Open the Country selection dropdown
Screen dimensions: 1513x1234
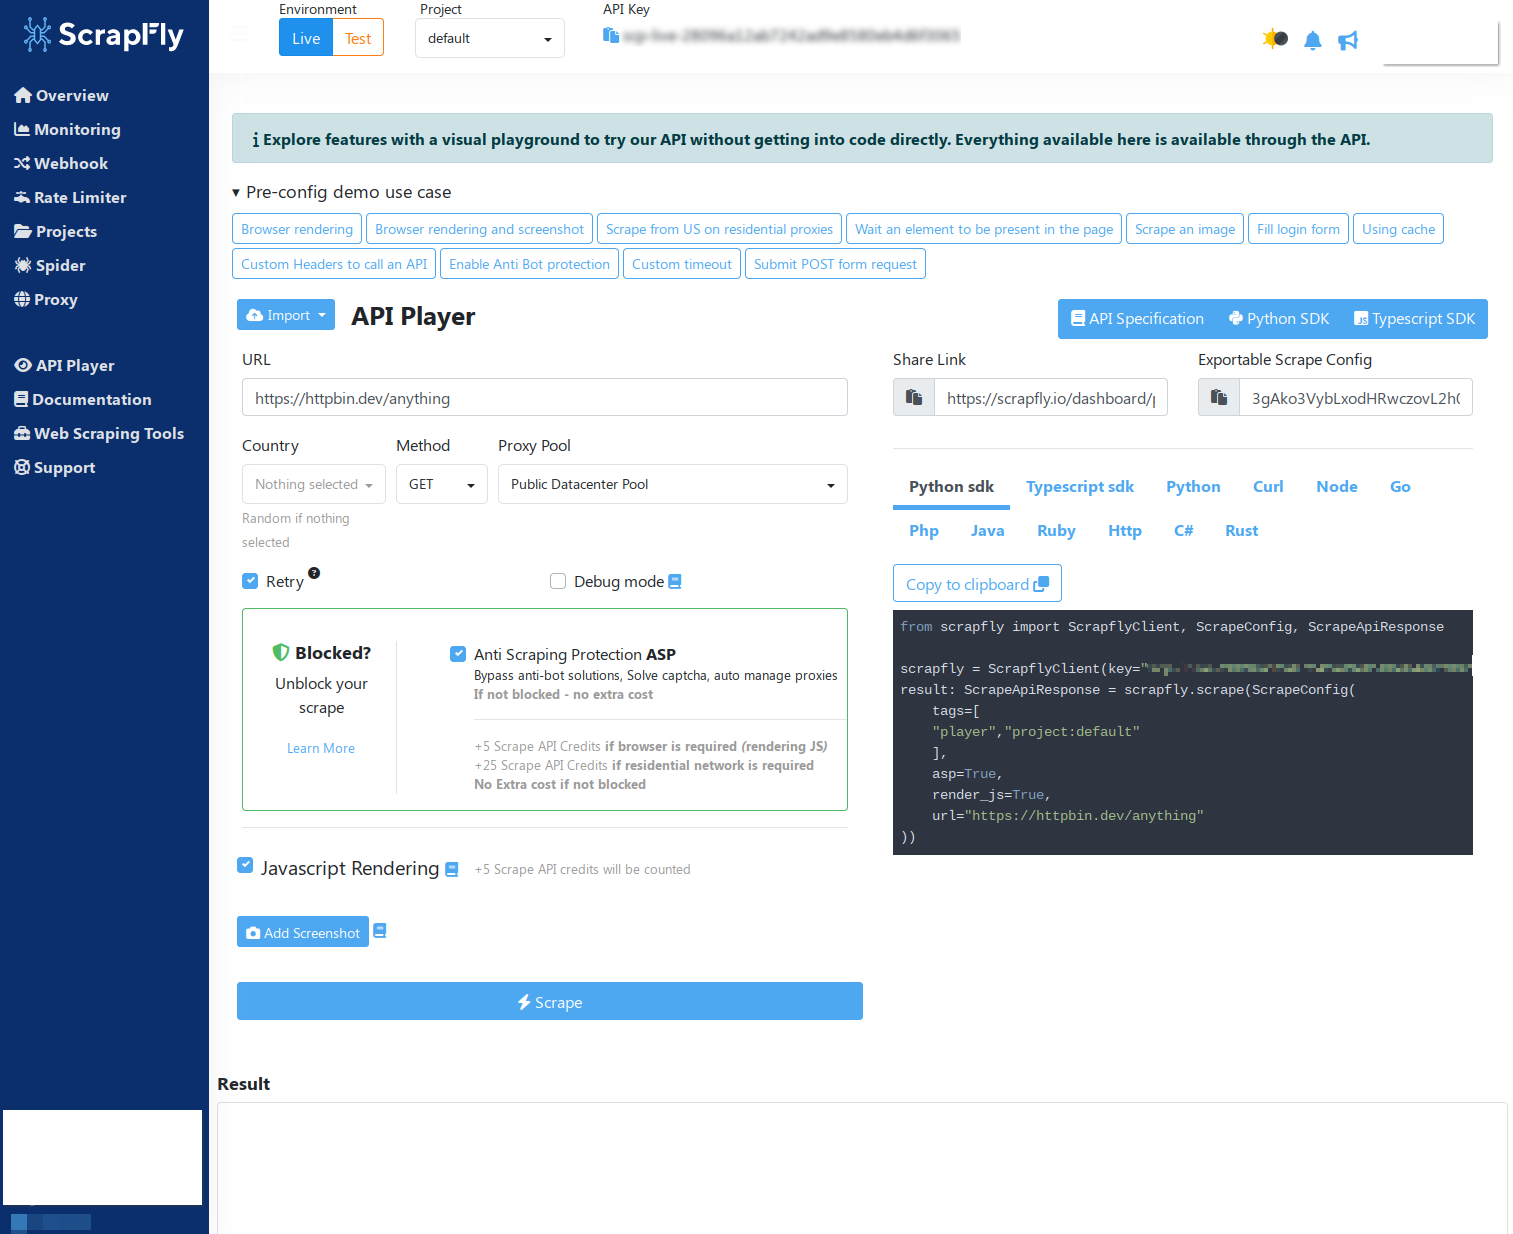point(314,484)
